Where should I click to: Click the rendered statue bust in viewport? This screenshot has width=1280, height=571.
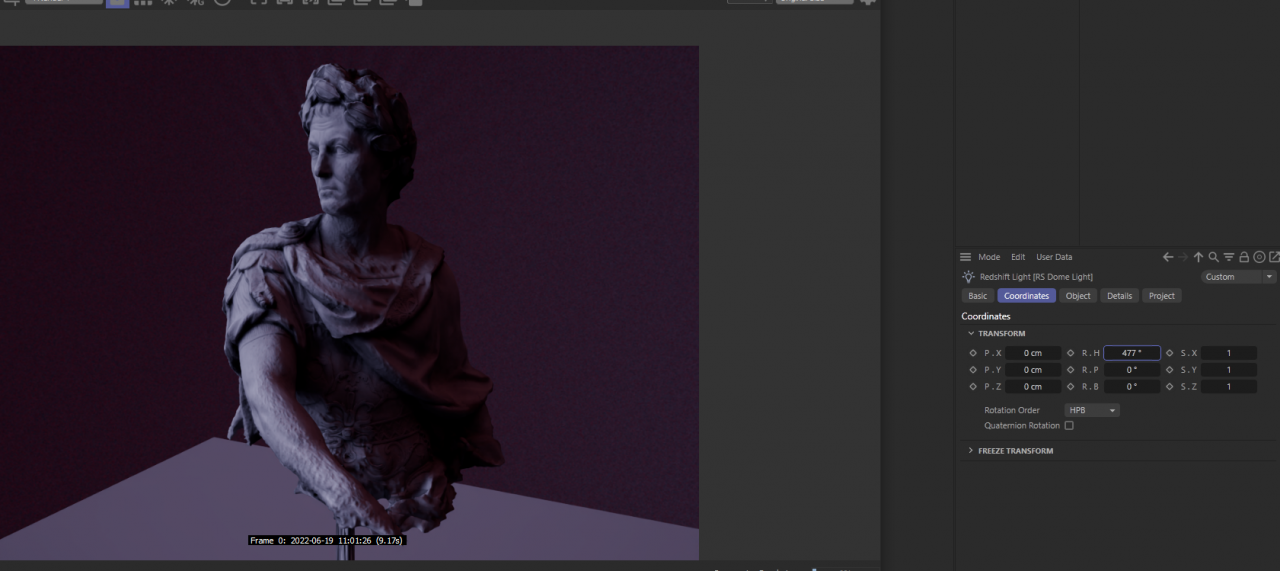360,300
